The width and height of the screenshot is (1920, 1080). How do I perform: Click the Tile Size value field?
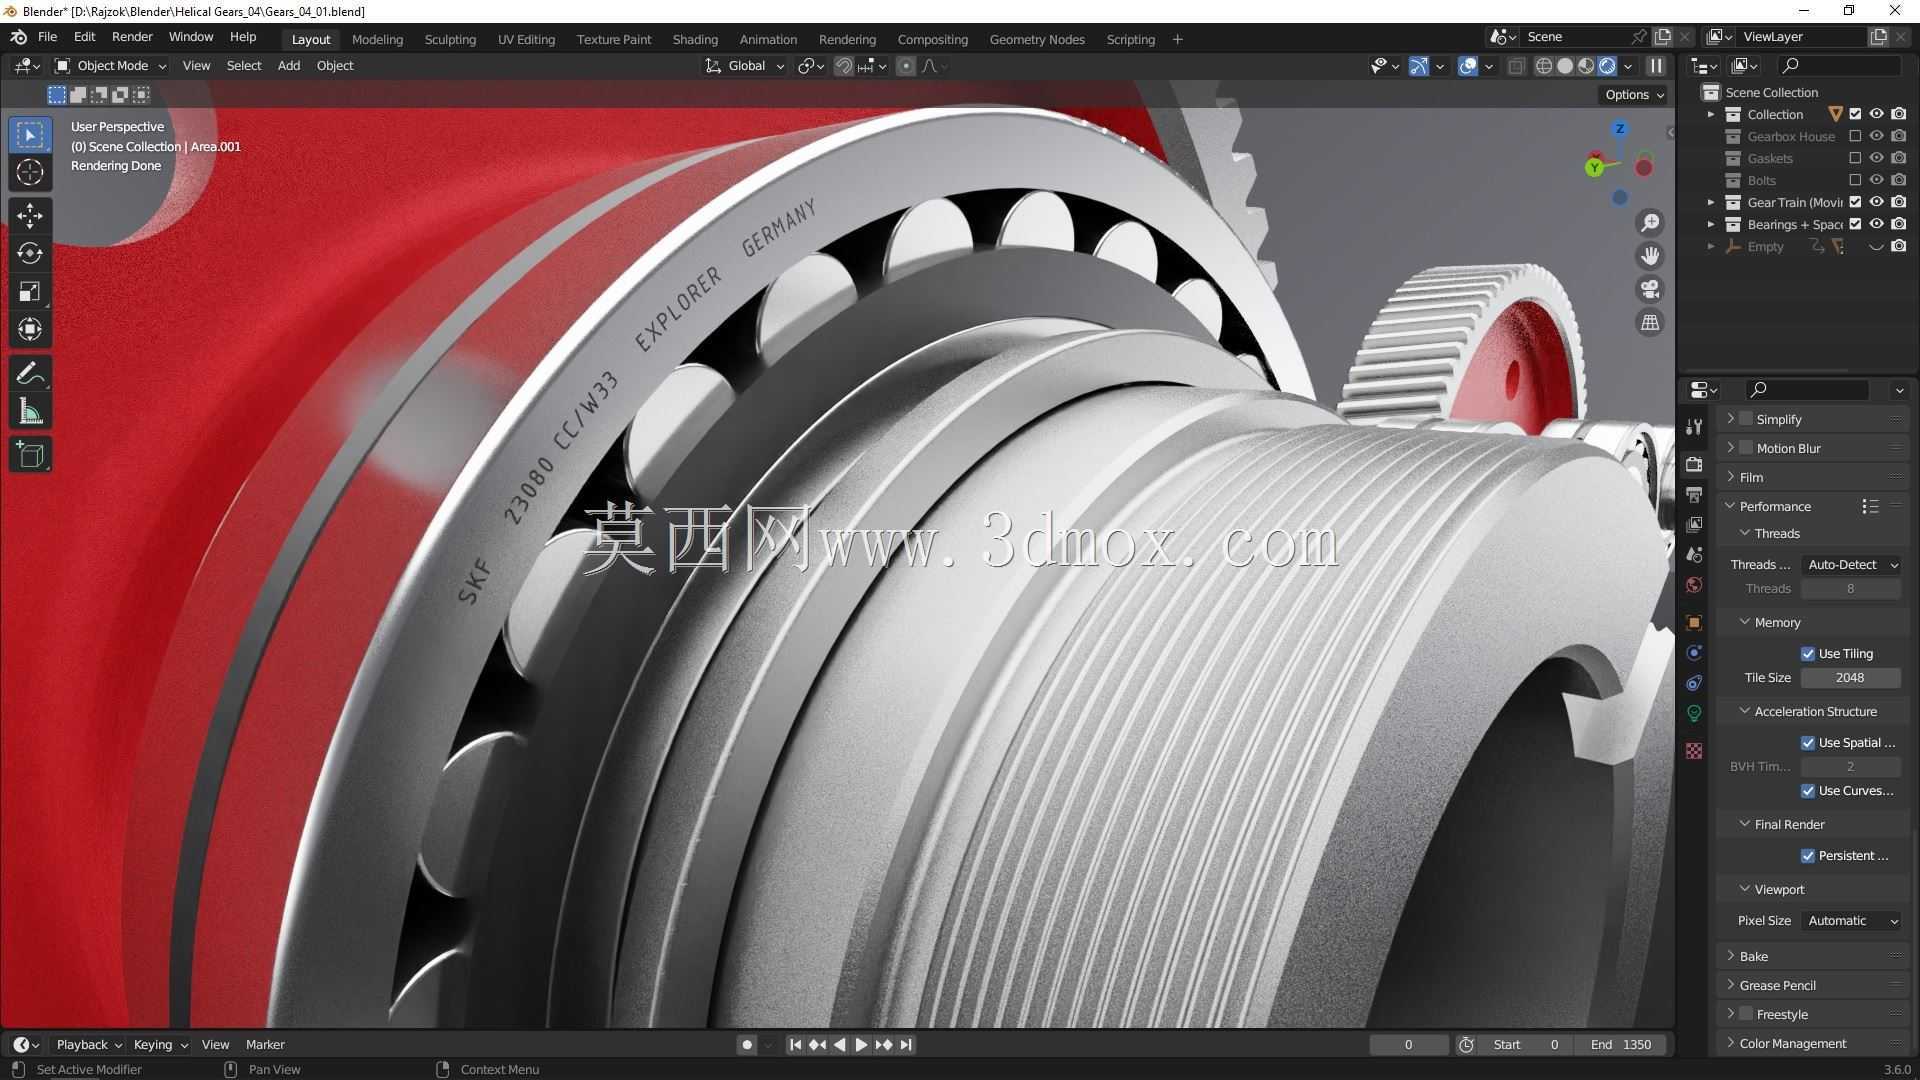[1851, 678]
